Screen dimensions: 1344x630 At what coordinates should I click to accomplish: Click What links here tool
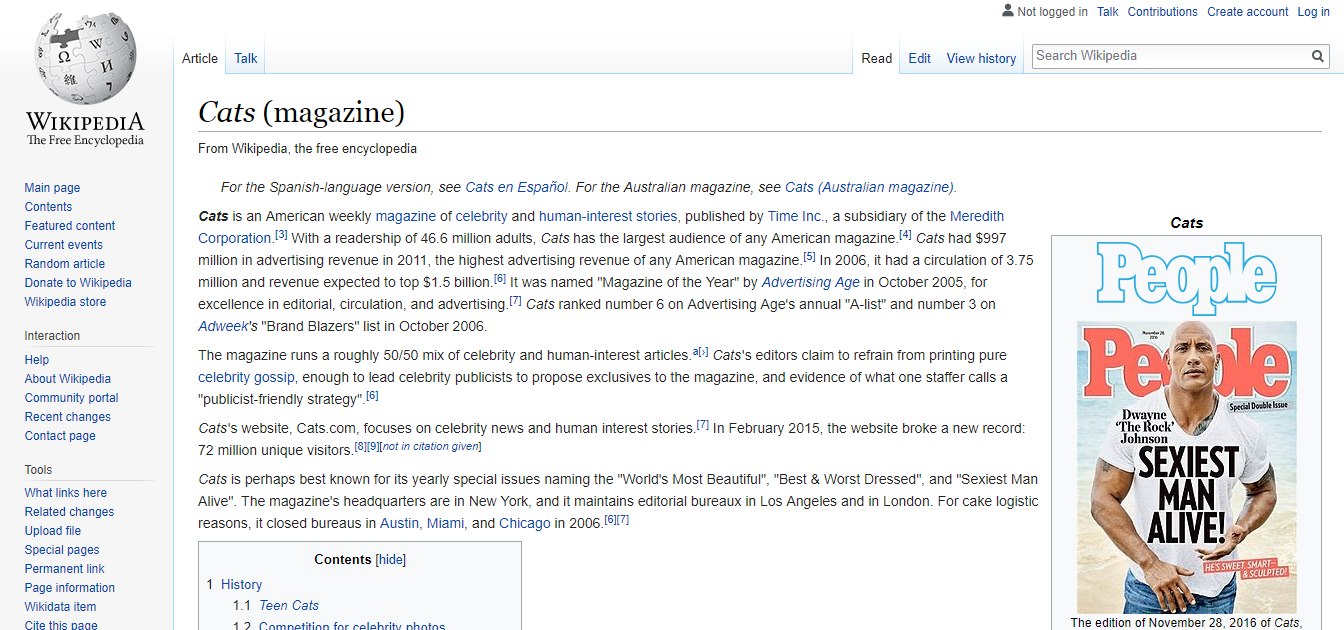coord(66,493)
